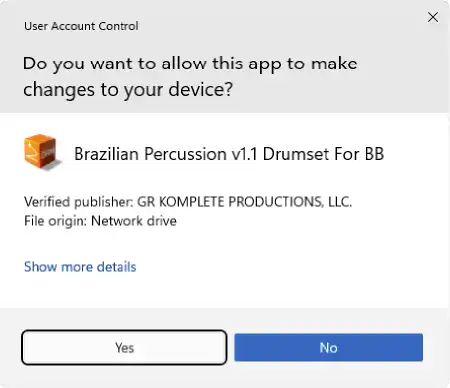This screenshot has width=450, height=388.
Task: Select the 'Brazilian Percussion' program name text
Action: (150, 154)
